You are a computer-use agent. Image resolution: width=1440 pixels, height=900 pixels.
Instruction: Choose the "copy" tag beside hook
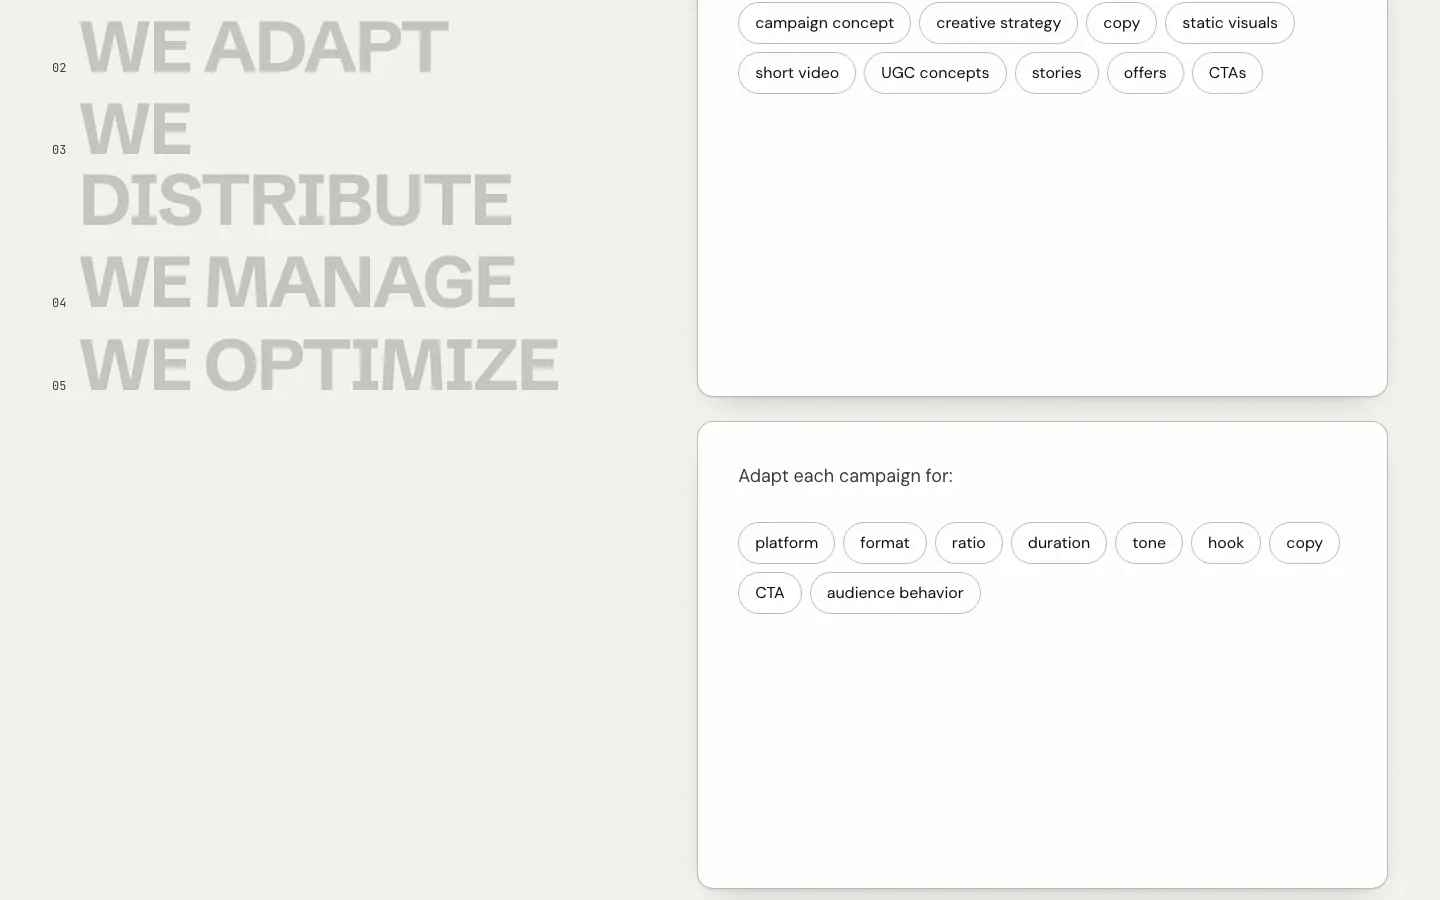coord(1304,543)
